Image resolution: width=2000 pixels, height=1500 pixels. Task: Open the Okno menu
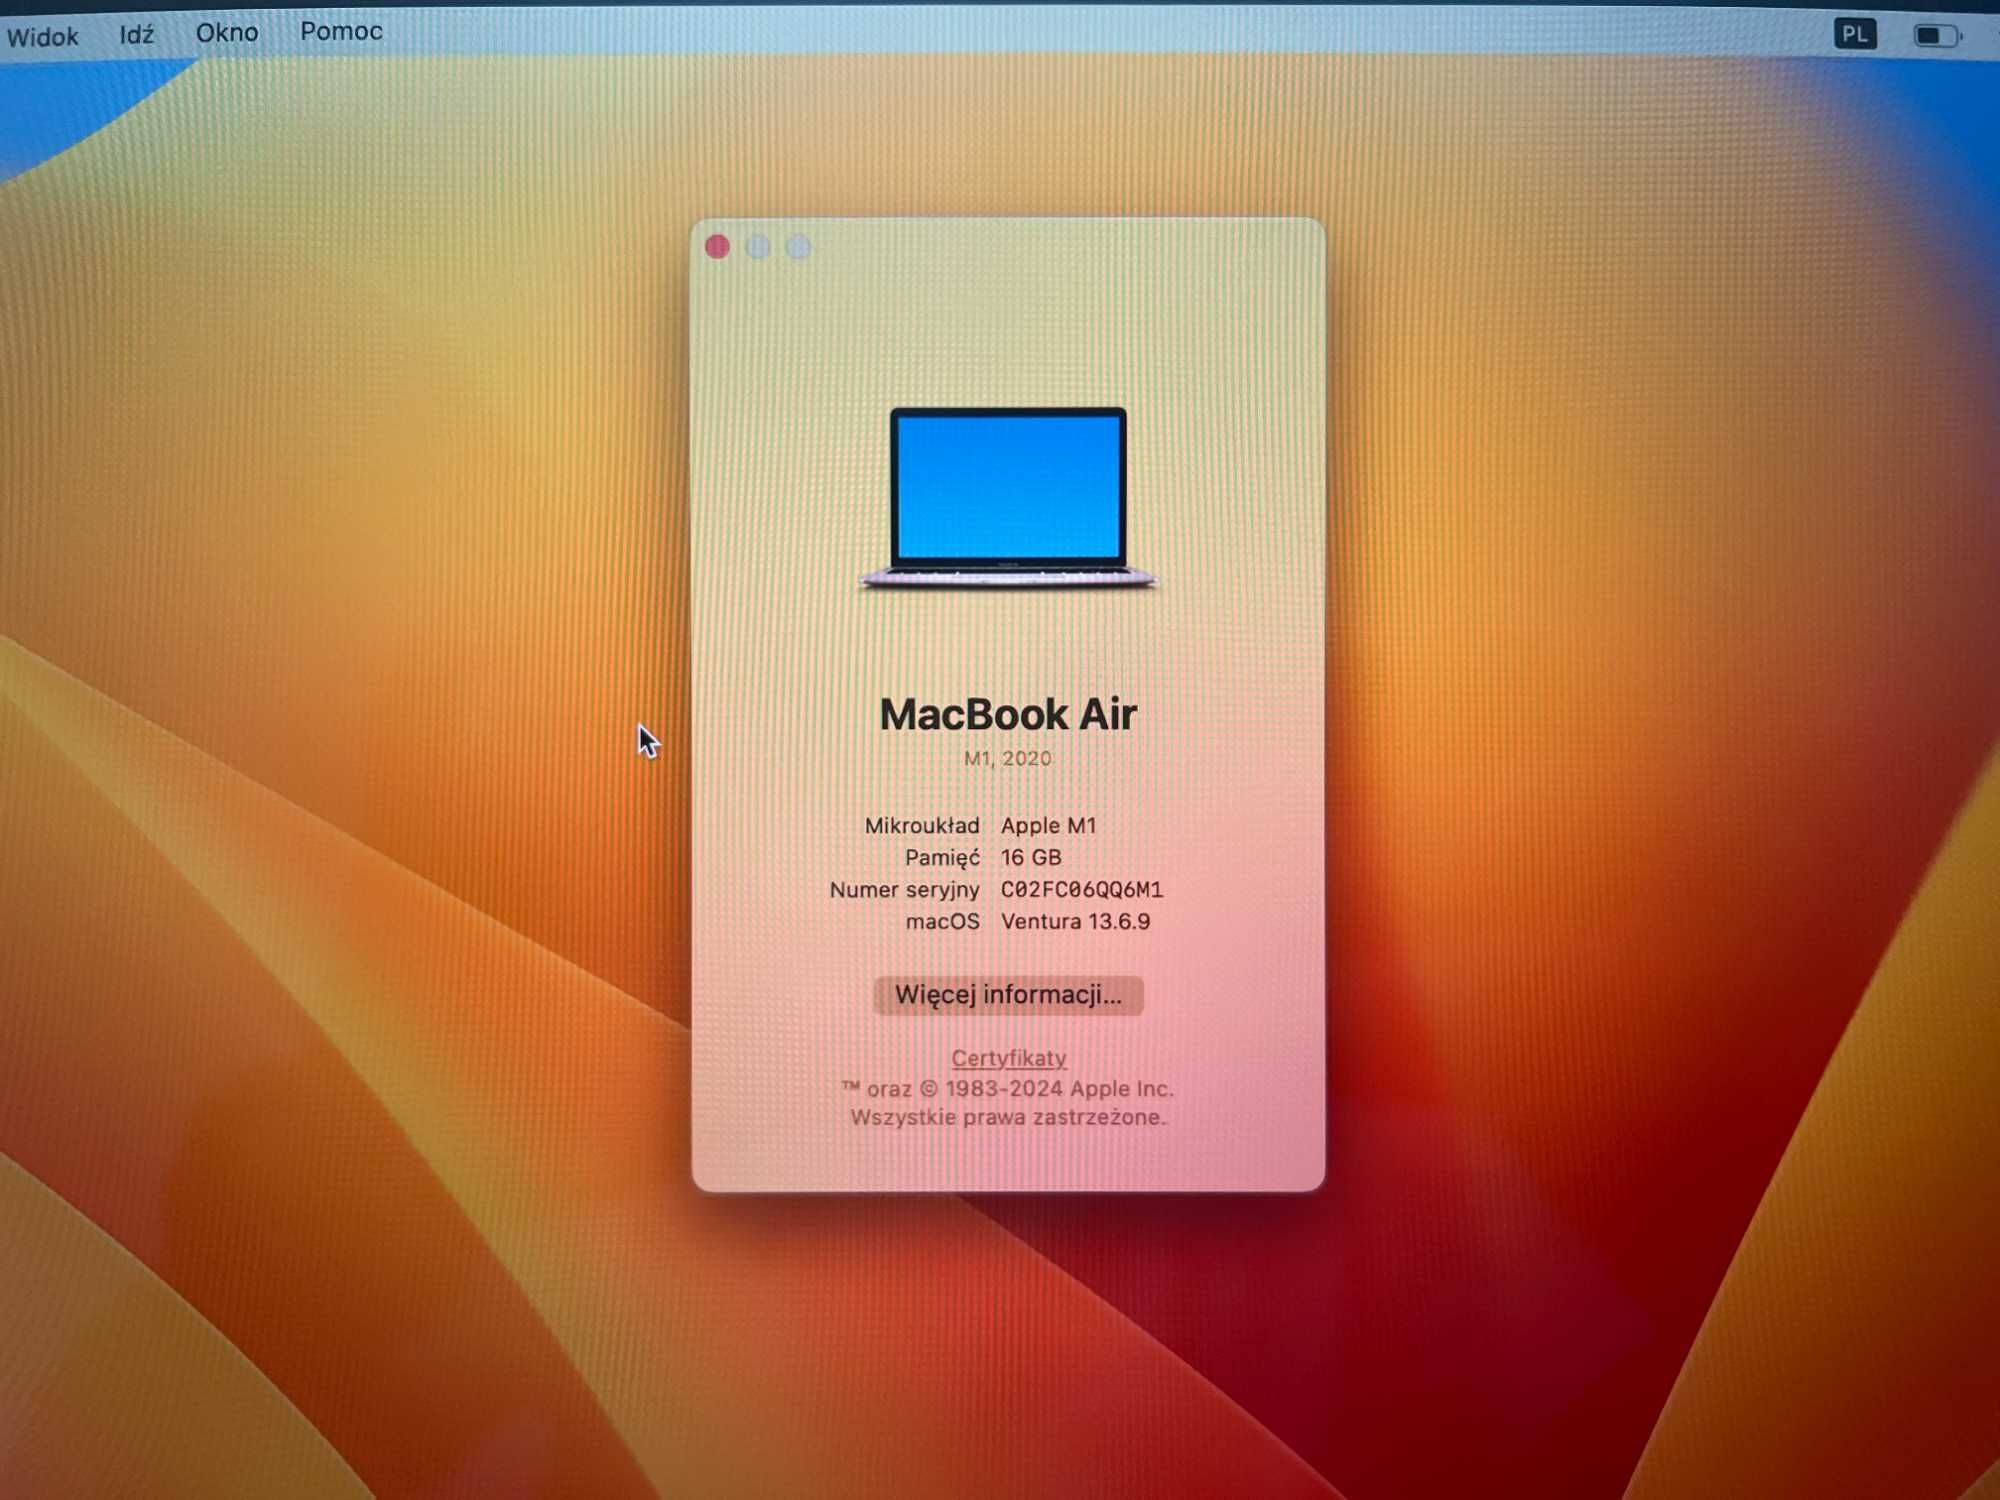pyautogui.click(x=227, y=33)
